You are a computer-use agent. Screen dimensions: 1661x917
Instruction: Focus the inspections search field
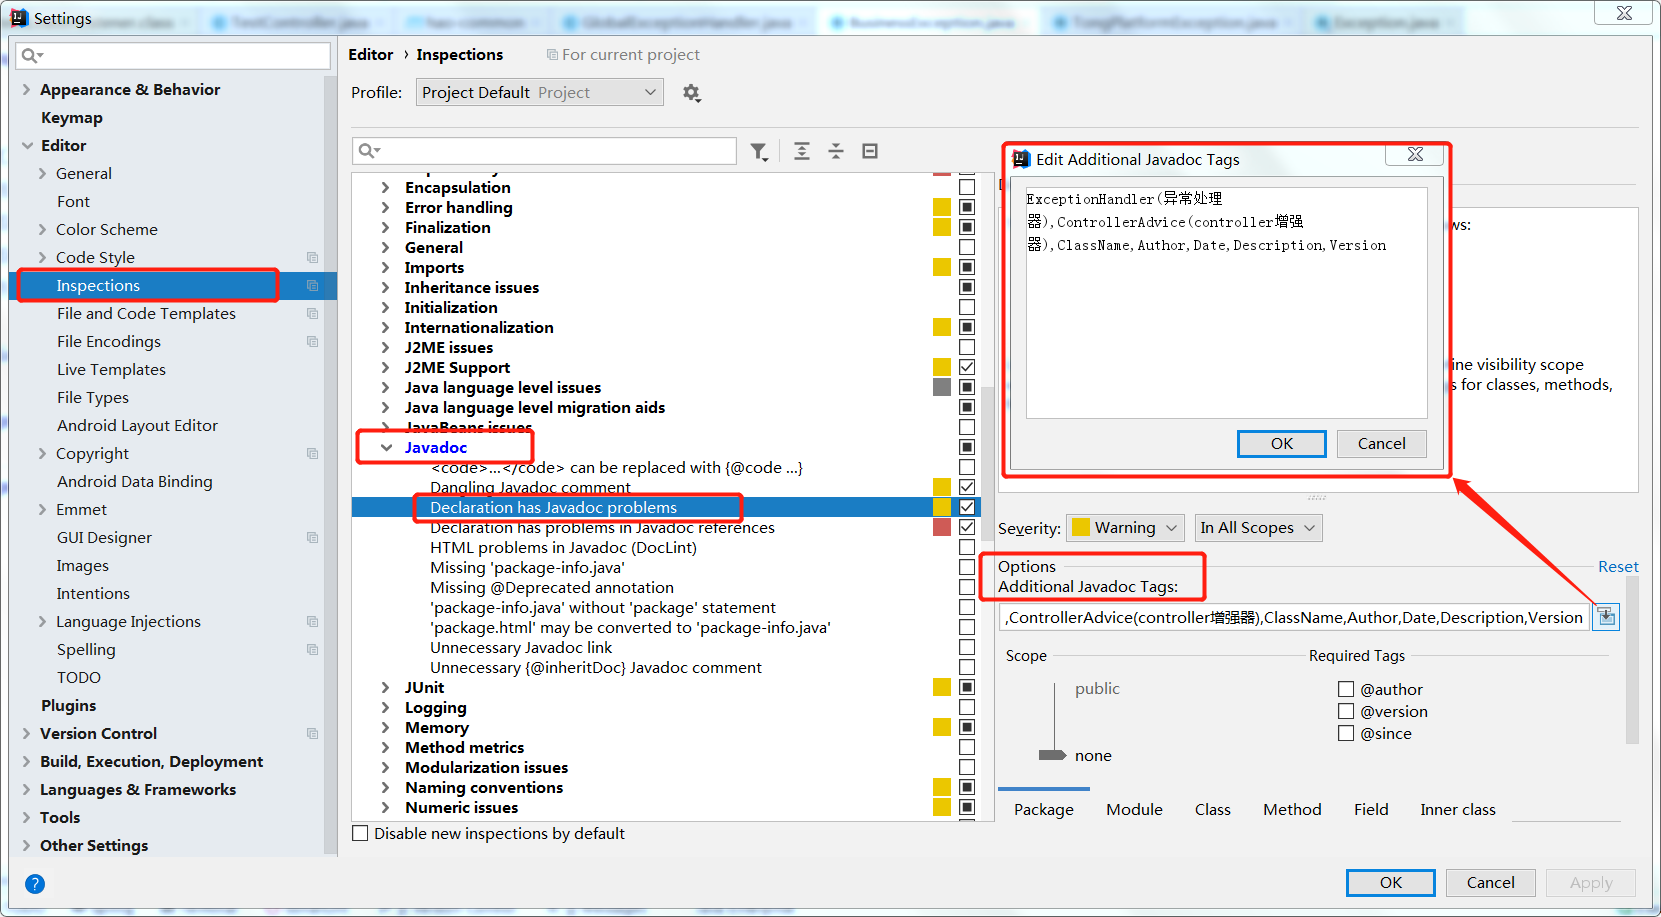click(x=544, y=151)
